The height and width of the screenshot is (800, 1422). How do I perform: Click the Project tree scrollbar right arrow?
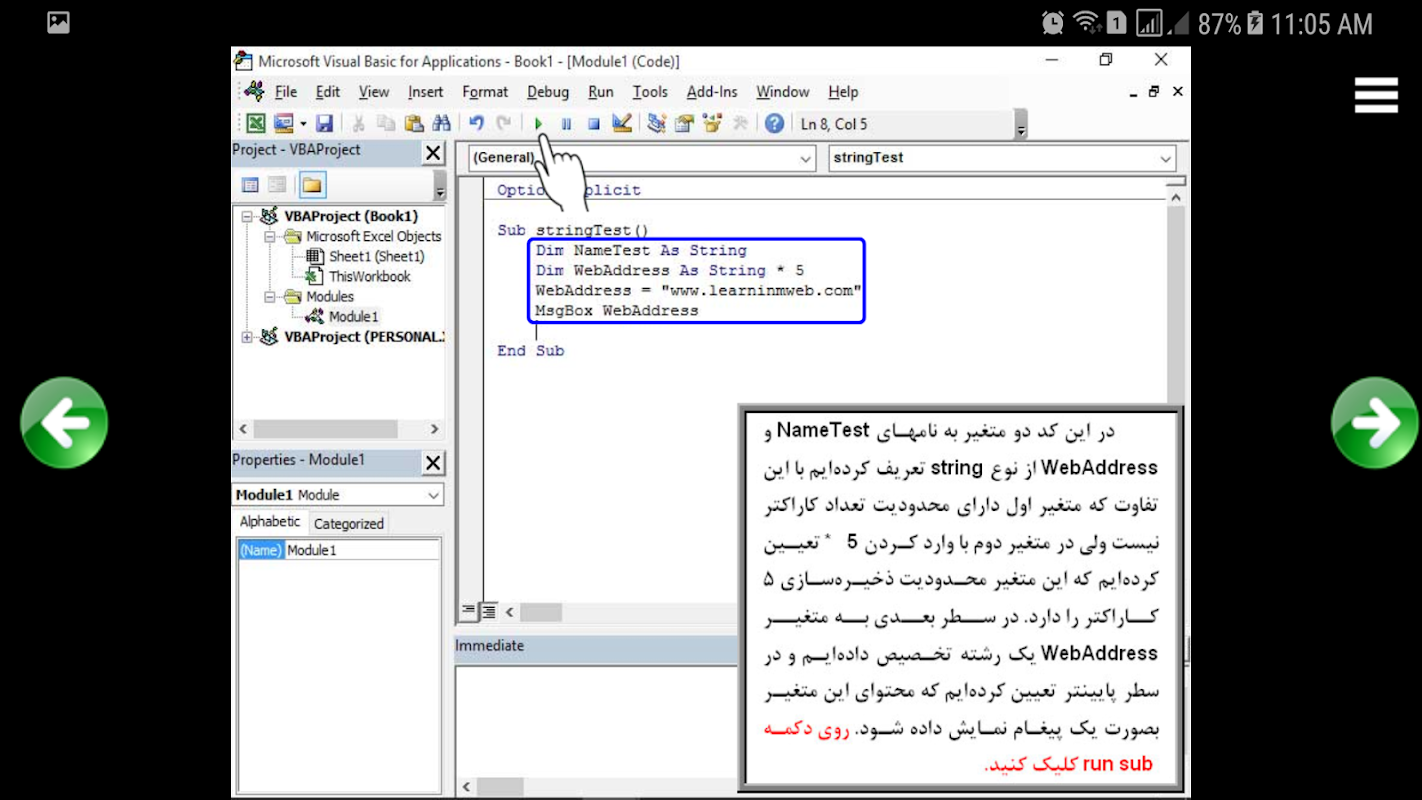click(x=434, y=429)
